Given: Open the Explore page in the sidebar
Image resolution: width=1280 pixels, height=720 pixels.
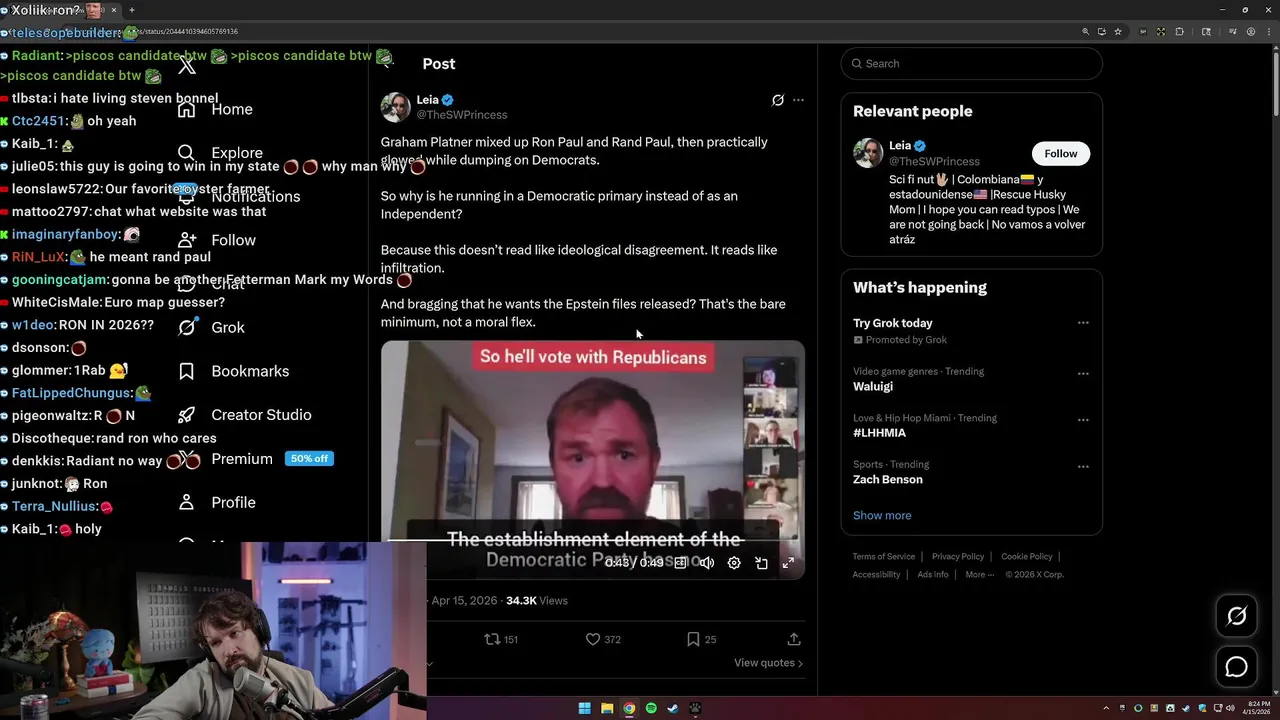Looking at the screenshot, I should [x=237, y=153].
